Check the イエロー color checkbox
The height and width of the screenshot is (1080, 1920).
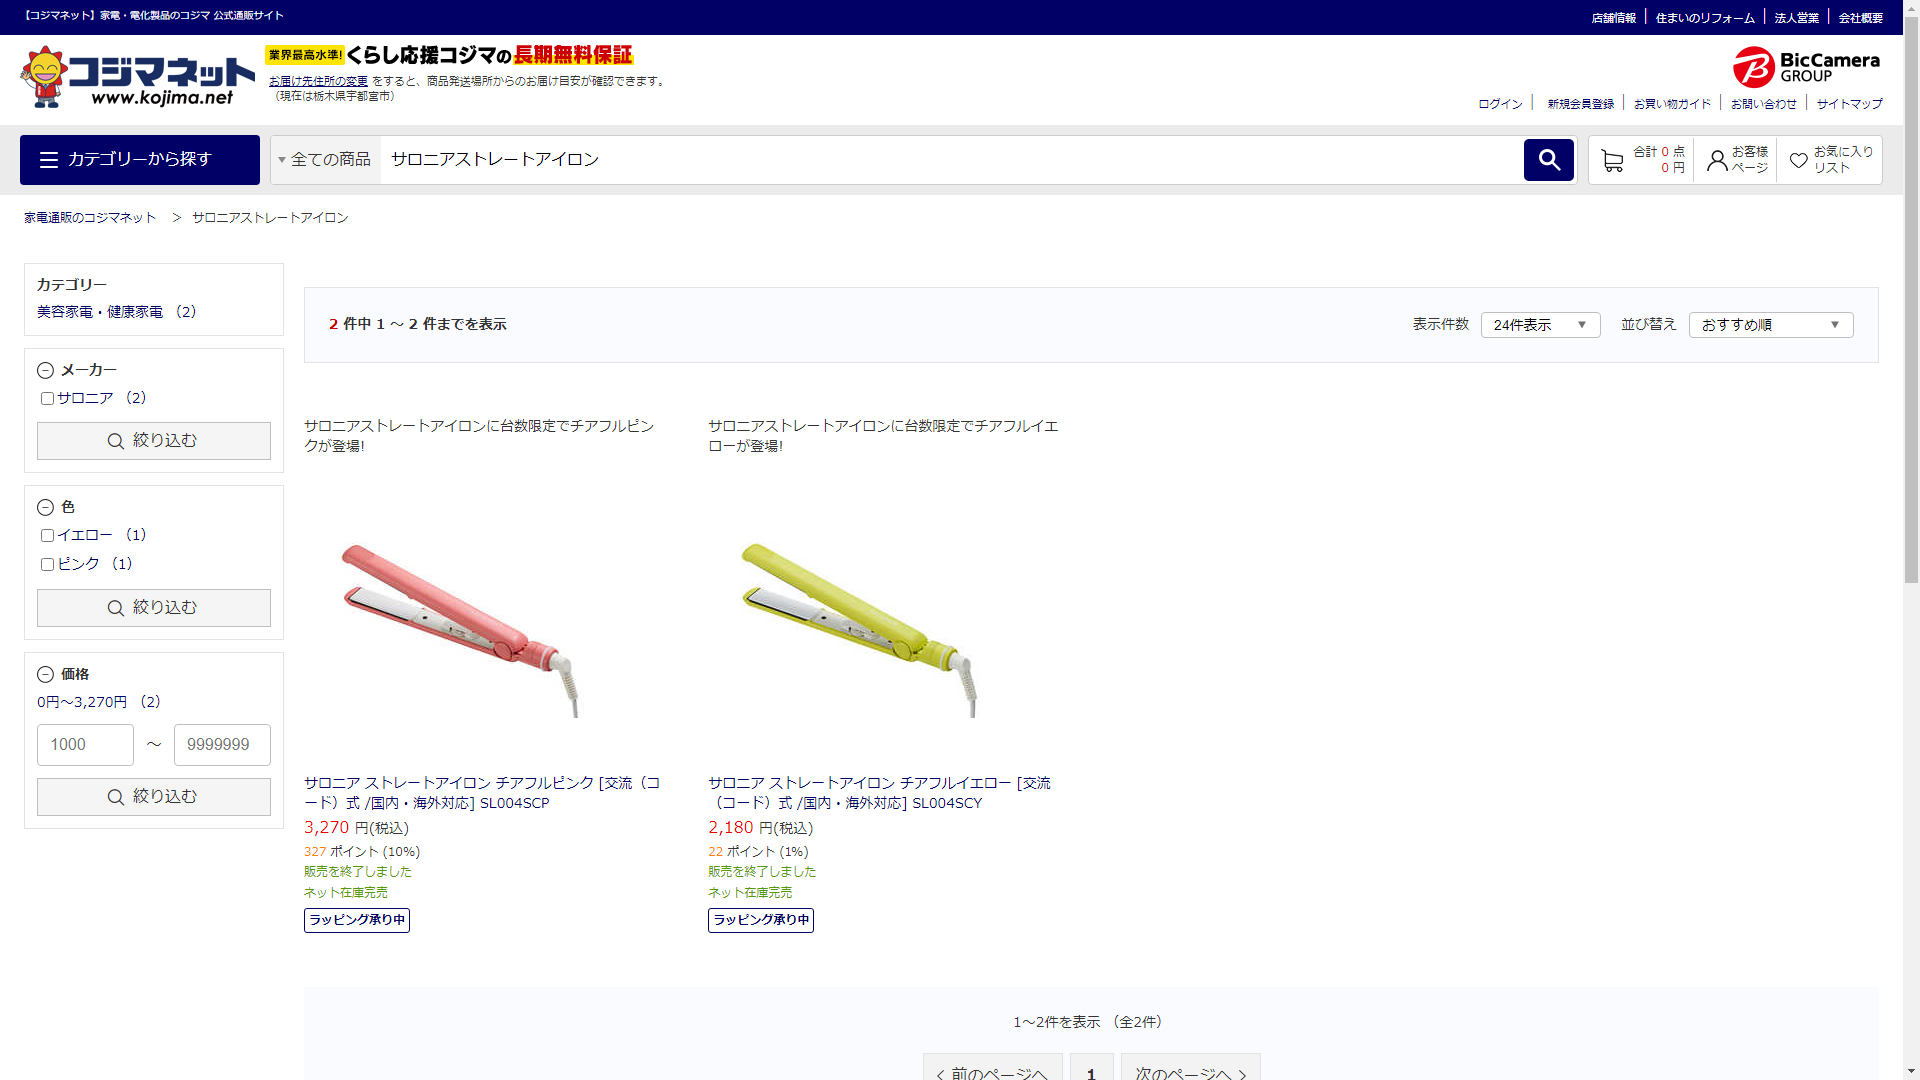click(x=47, y=536)
